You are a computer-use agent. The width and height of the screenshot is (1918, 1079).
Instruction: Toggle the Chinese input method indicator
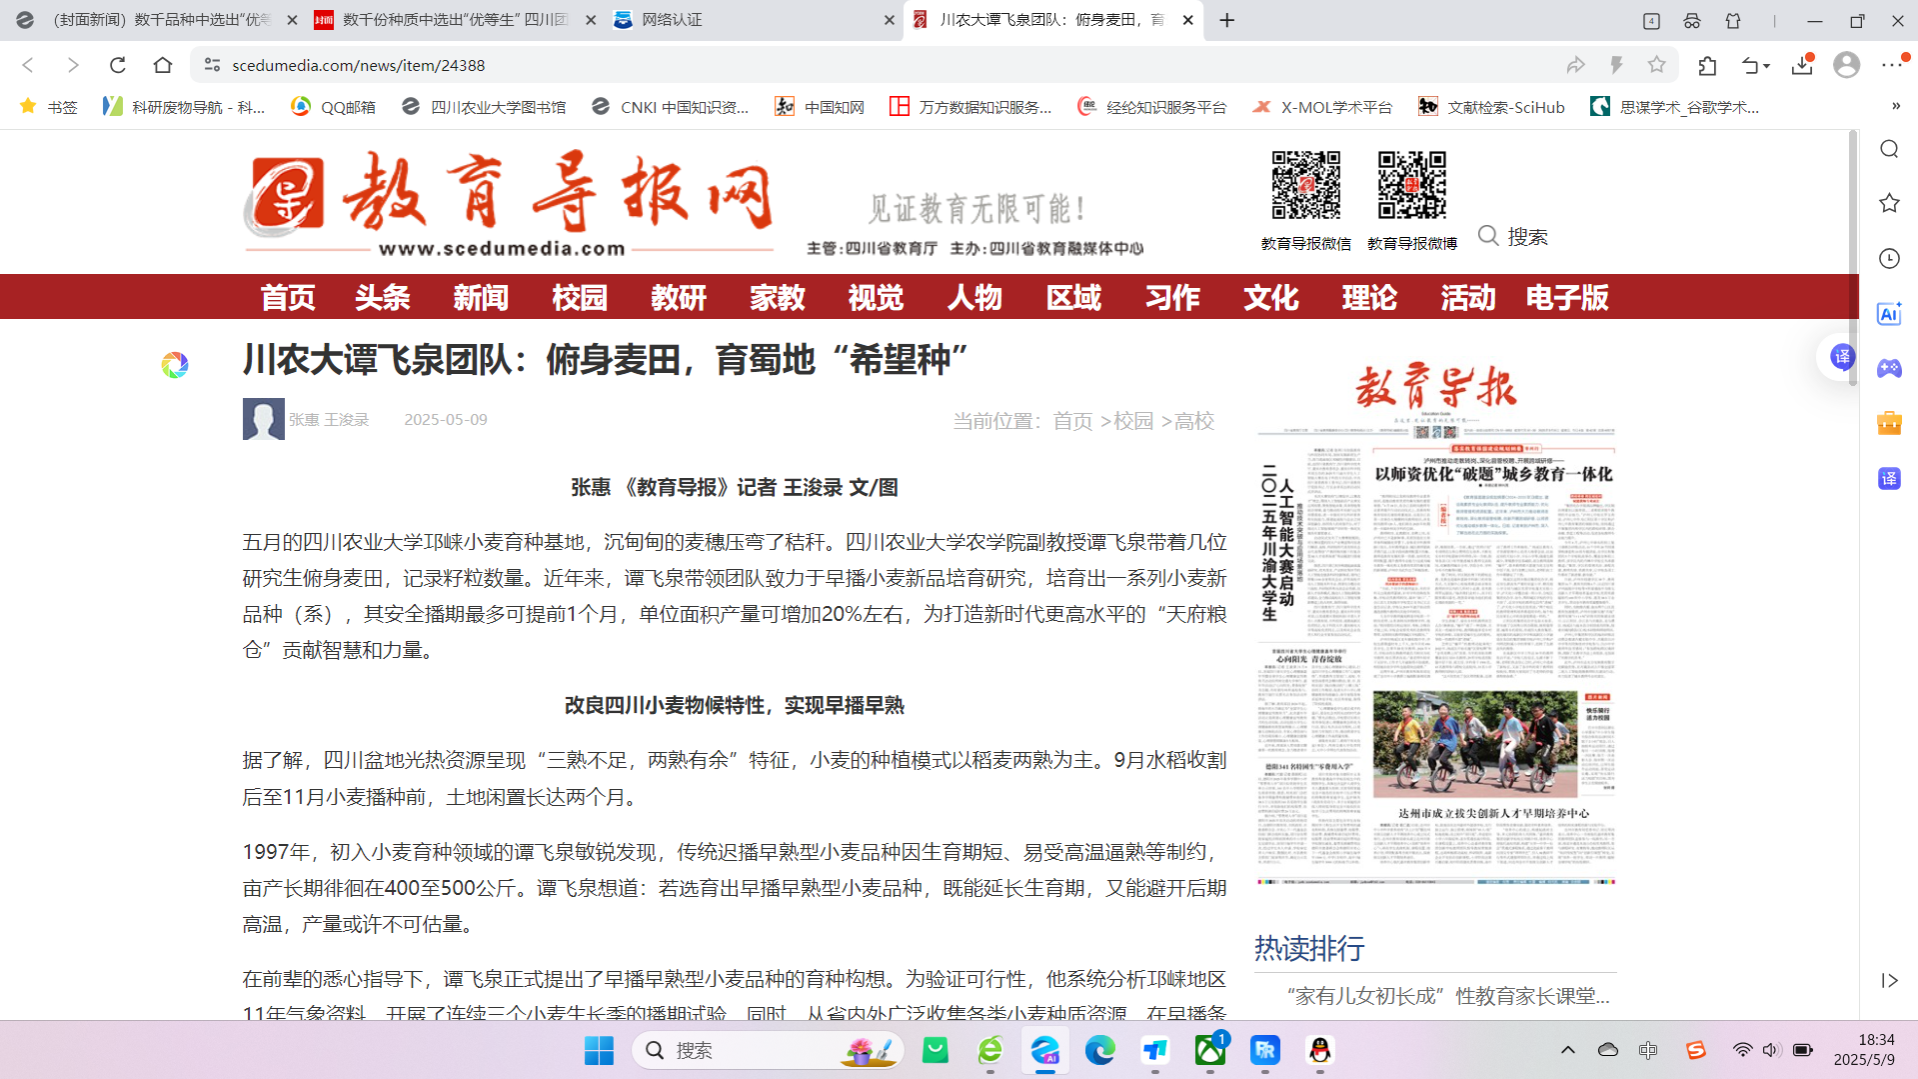(1648, 1050)
